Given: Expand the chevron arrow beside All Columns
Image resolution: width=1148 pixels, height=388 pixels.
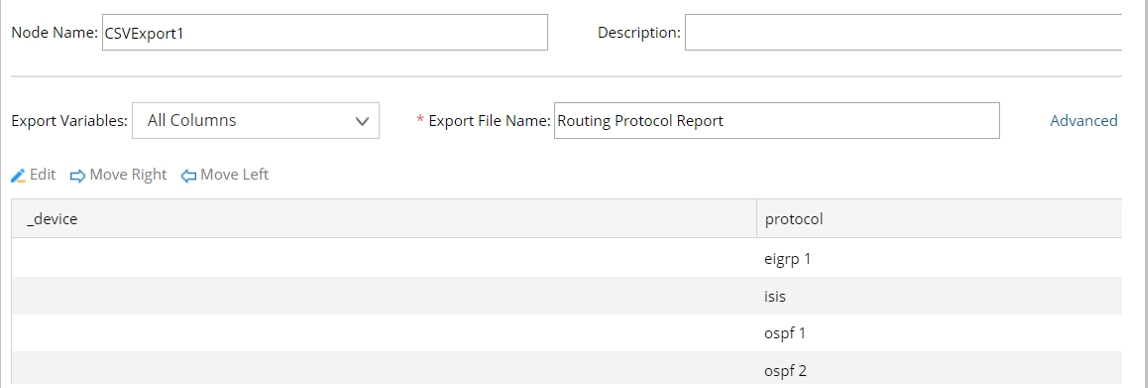Looking at the screenshot, I should point(362,122).
